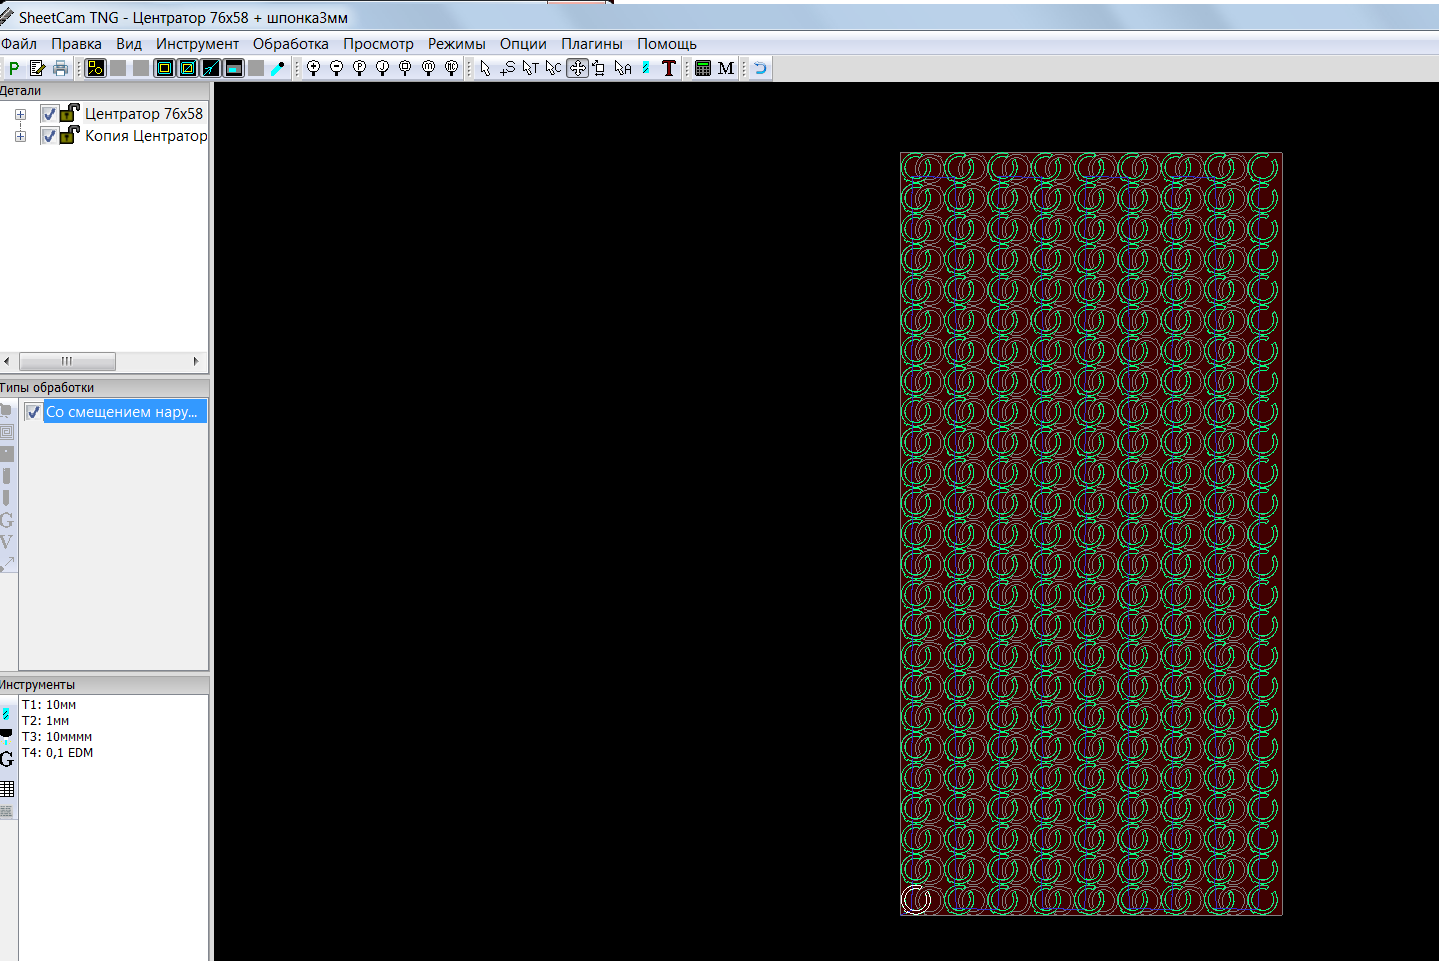
Task: Select tool T4: 0,1 EDM
Action: [x=58, y=753]
